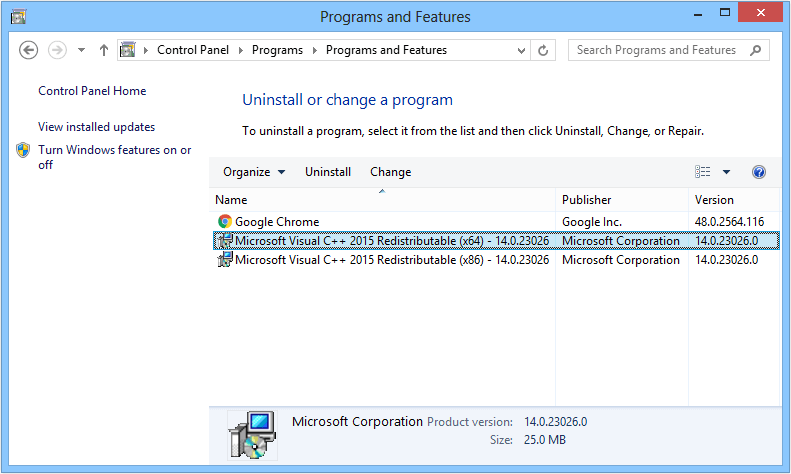
Task: Focus the Search Programs and Features box
Action: point(668,50)
